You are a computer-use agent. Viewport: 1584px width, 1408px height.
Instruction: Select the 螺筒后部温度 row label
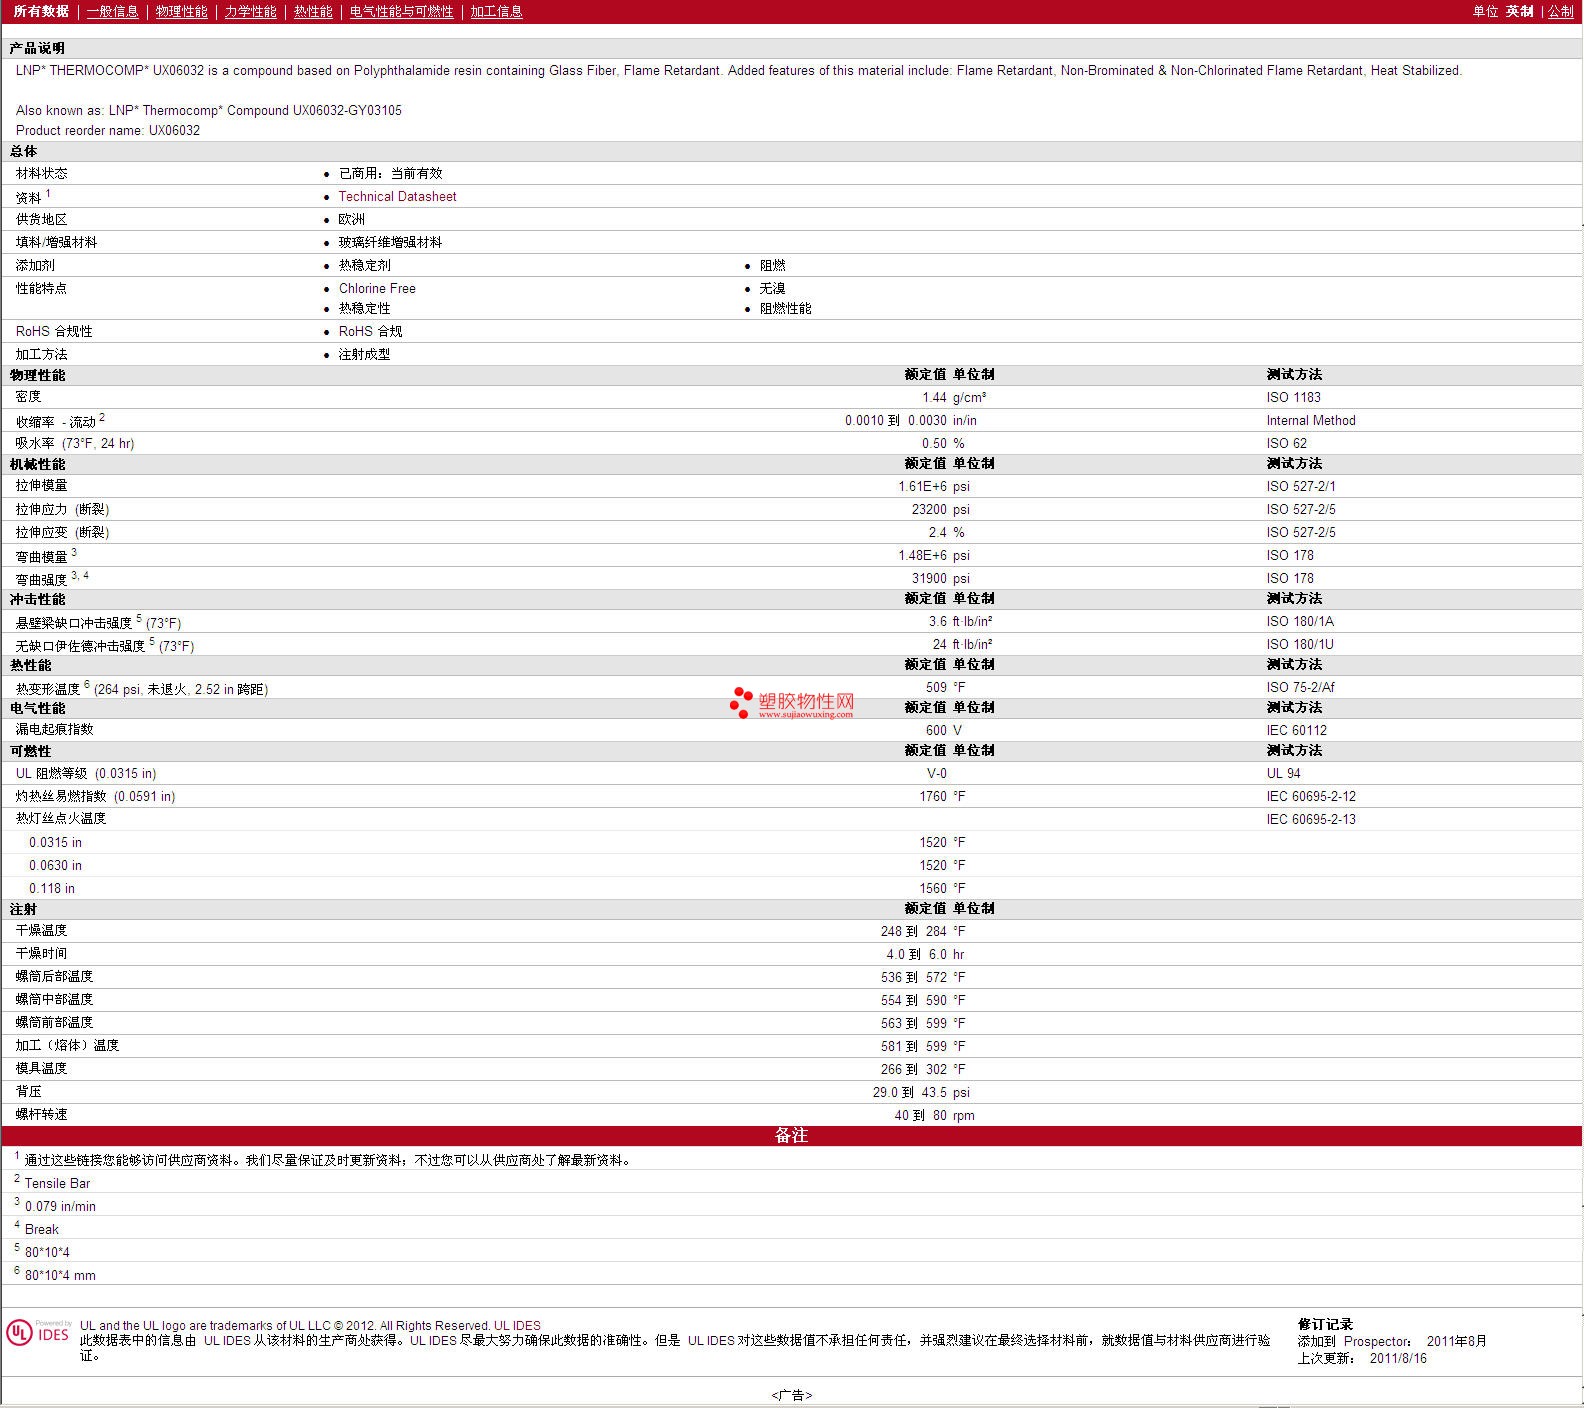pos(54,976)
